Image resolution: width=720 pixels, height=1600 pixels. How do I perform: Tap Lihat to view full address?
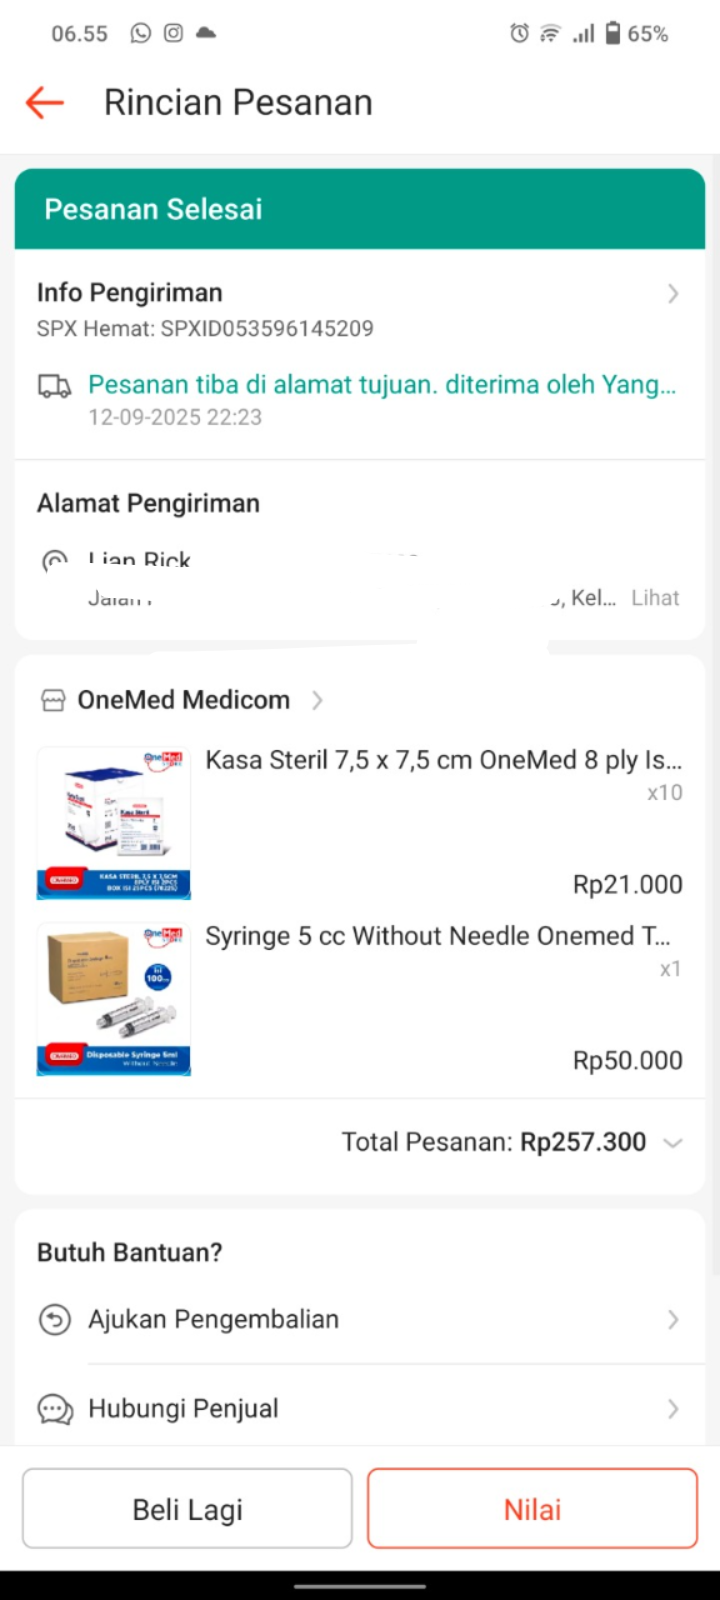click(x=655, y=598)
